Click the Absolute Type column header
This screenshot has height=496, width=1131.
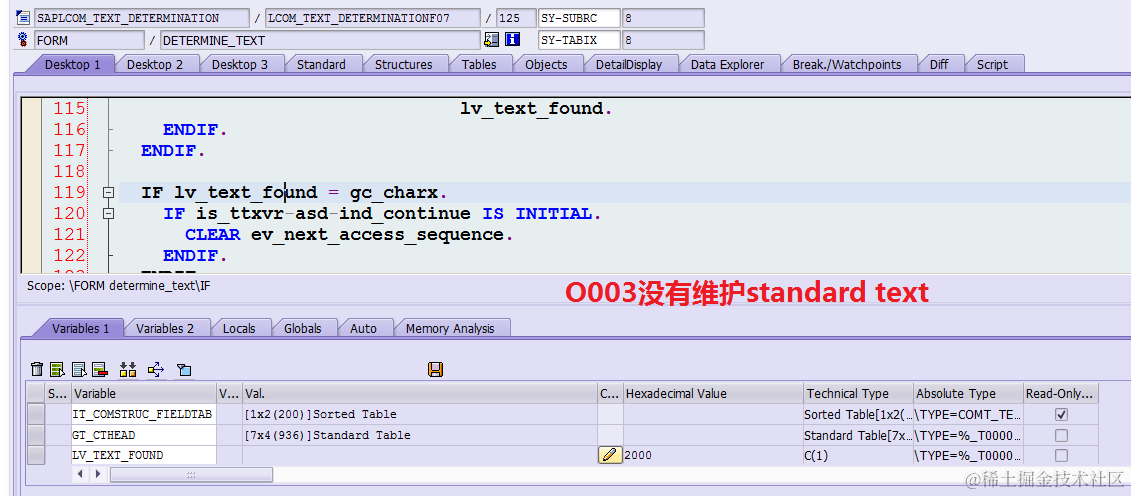point(968,394)
